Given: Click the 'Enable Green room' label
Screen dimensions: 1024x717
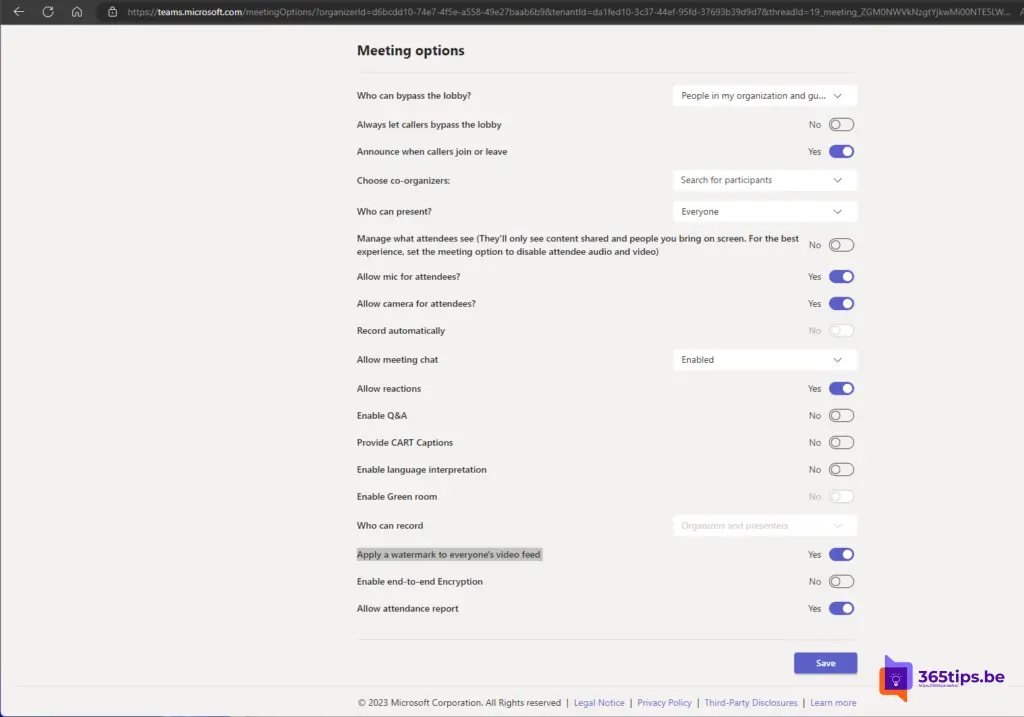Looking at the screenshot, I should pyautogui.click(x=396, y=496).
